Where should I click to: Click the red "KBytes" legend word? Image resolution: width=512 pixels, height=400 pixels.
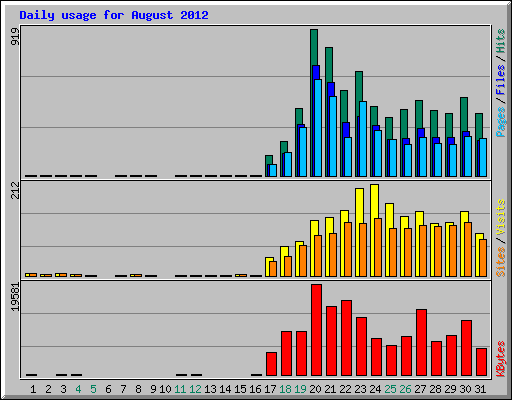pos(500,359)
